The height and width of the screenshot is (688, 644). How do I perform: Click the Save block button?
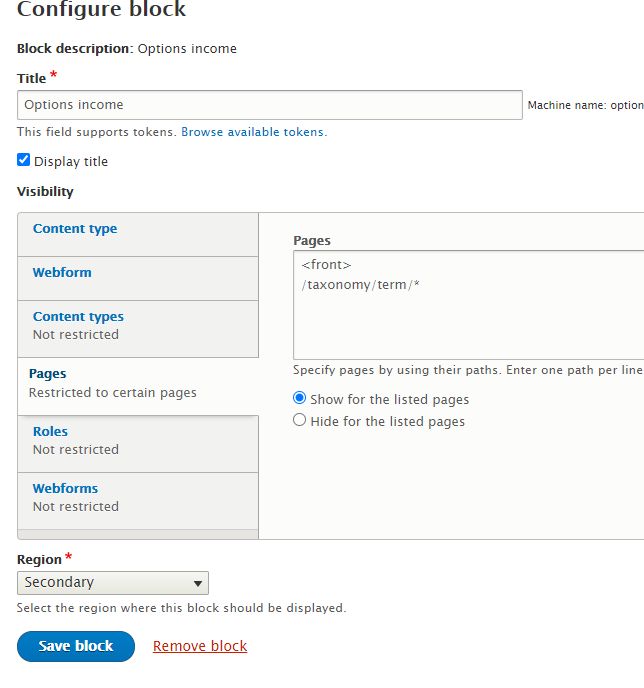(76, 646)
